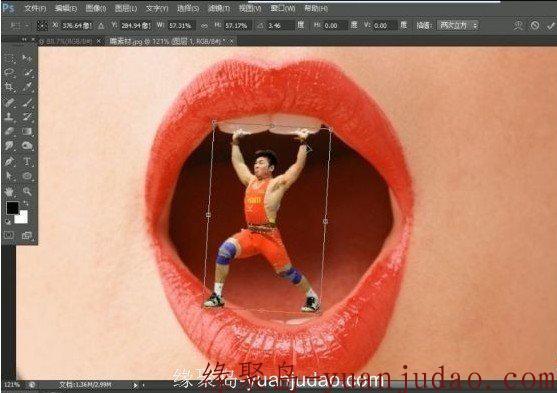557x393 pixels.
Task: Select the Lasso tool
Action: 10,72
